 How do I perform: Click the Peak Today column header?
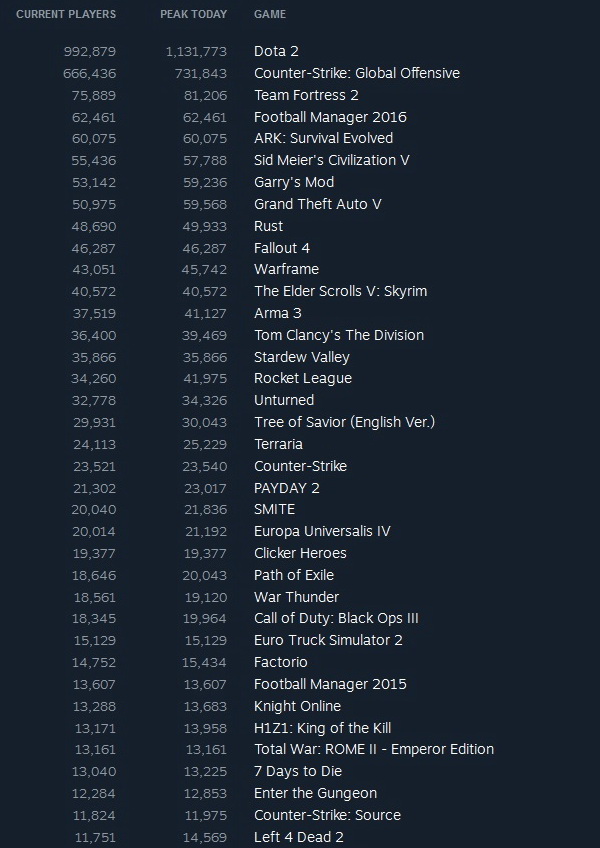click(193, 15)
